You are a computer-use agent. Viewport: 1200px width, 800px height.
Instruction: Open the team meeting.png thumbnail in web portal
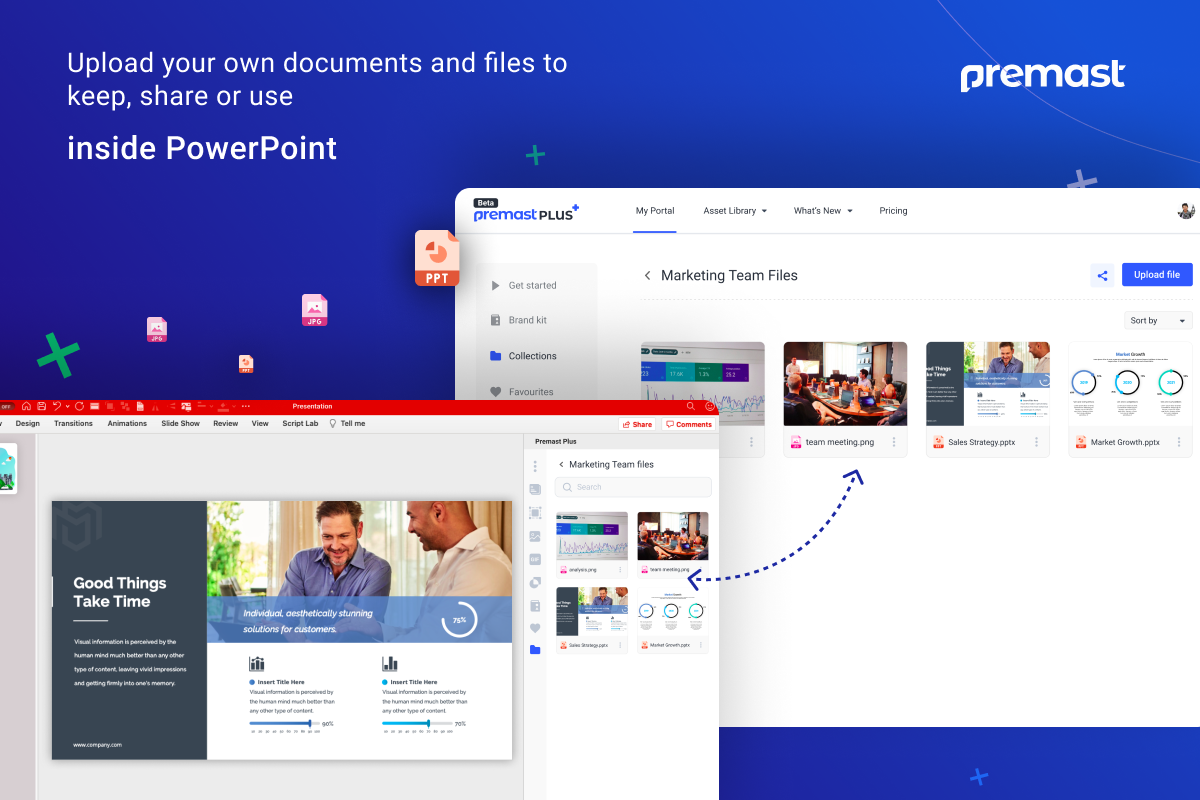pos(845,384)
